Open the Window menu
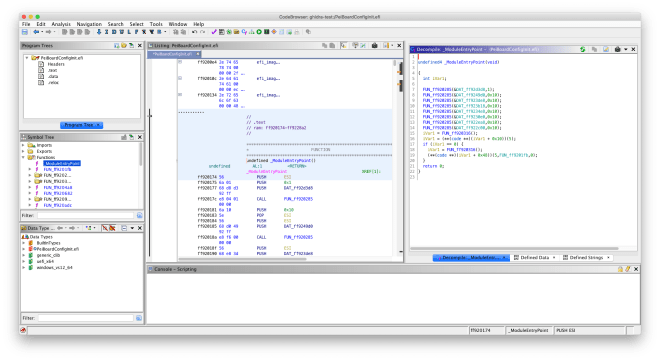Image resolution: width=660 pixels, height=360 pixels. (178, 24)
